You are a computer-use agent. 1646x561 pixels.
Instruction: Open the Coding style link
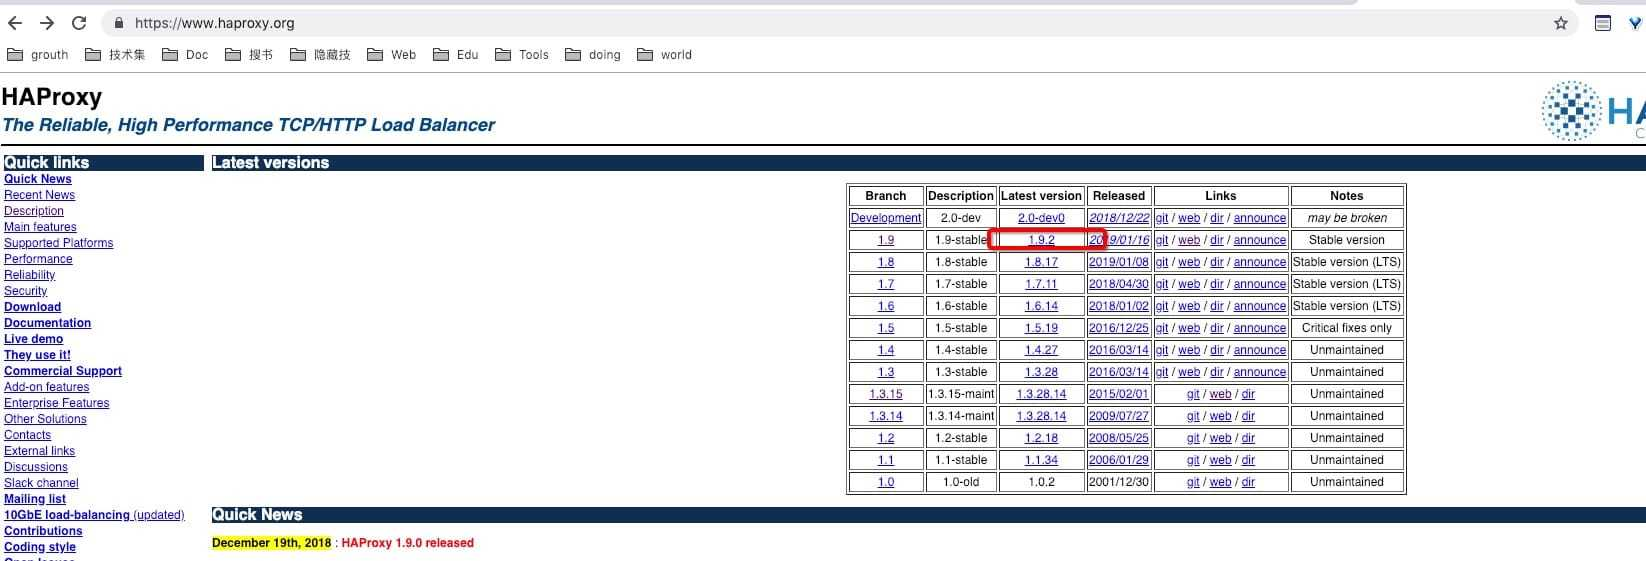point(40,547)
